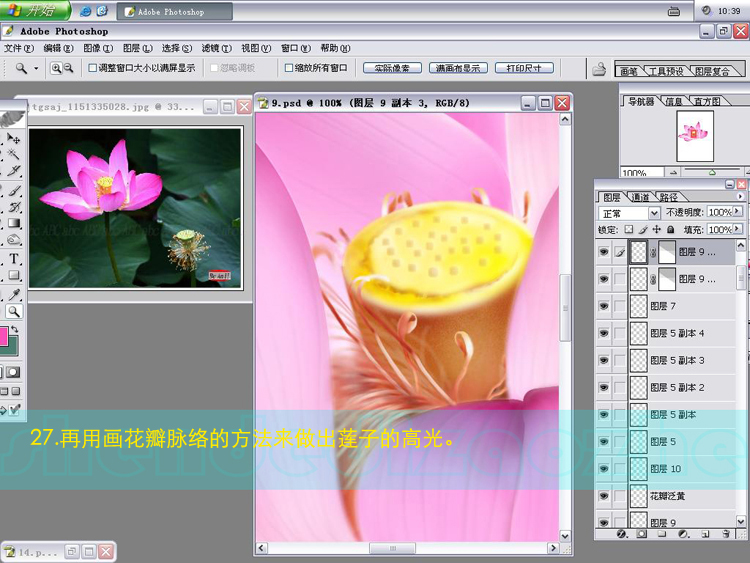Image resolution: width=750 pixels, height=563 pixels.
Task: Create new fill or adjustment layer
Action: click(683, 534)
